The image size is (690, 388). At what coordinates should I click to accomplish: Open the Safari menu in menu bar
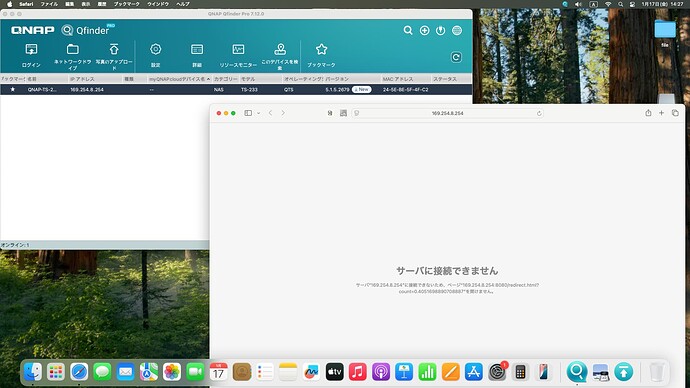(26, 4)
